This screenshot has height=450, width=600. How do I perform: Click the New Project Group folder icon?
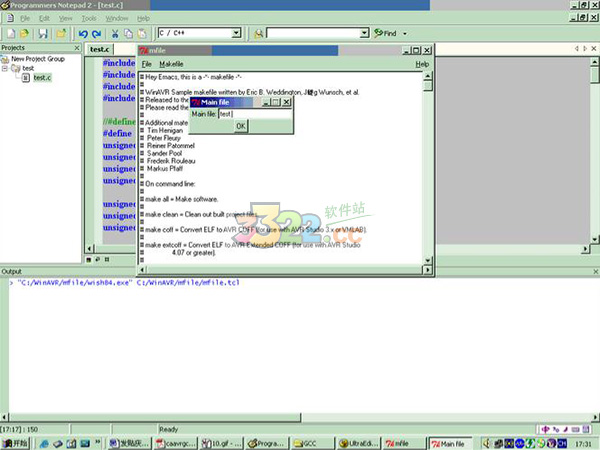tap(5, 59)
